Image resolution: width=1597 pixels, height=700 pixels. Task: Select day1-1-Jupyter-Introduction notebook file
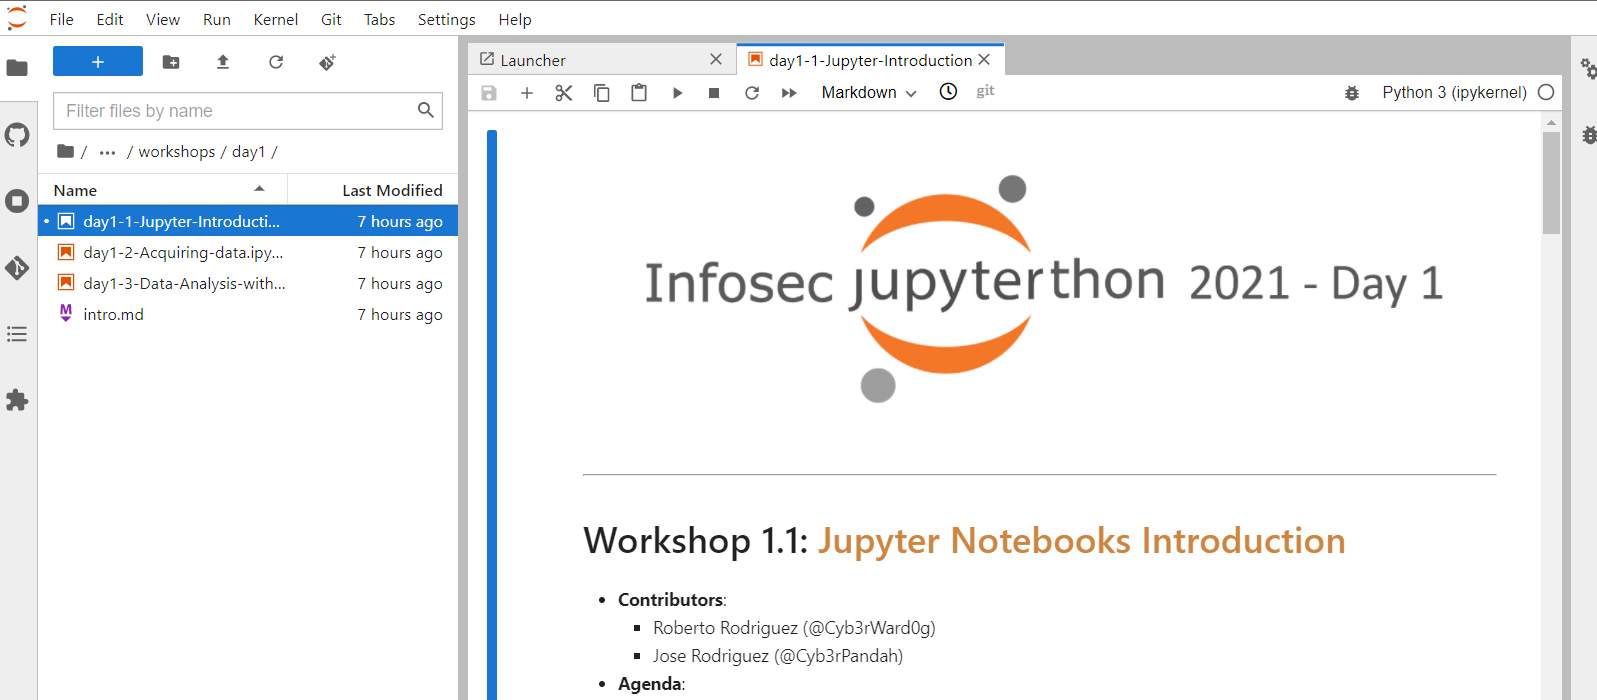click(248, 221)
